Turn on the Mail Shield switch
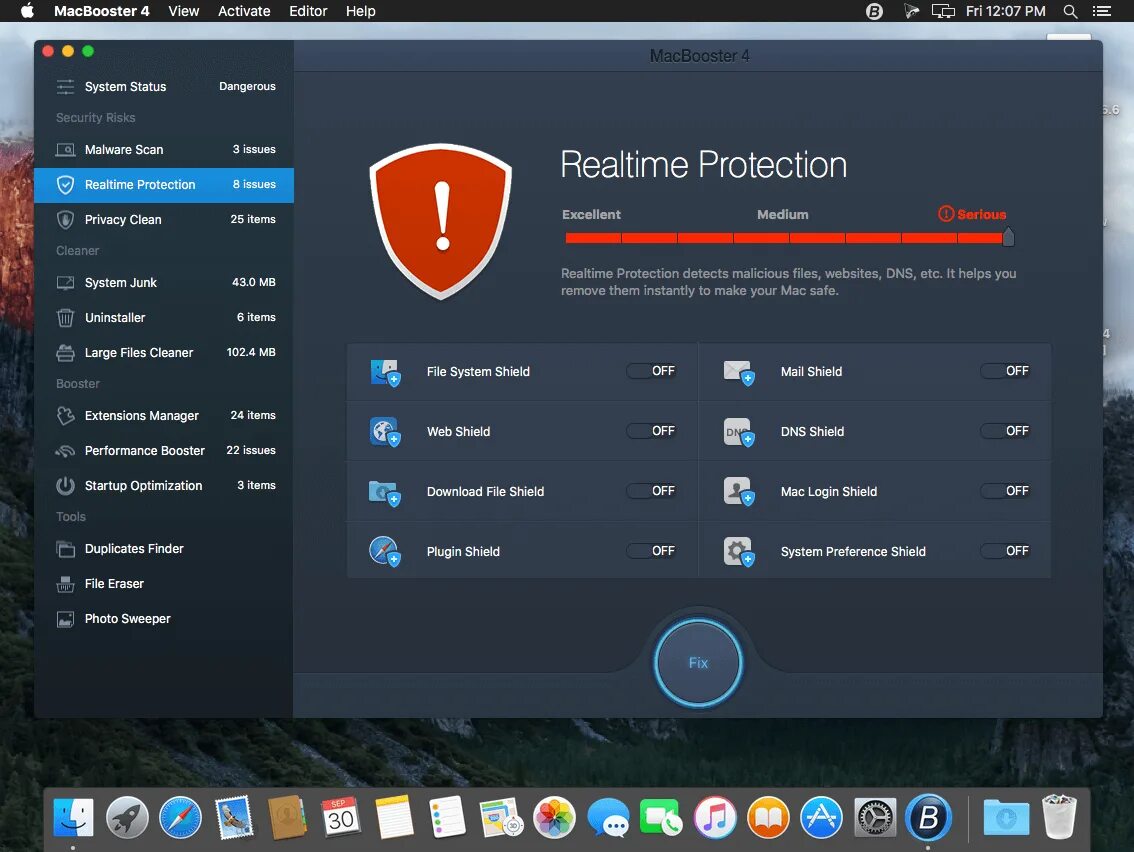The height and width of the screenshot is (852, 1134). coord(1005,371)
